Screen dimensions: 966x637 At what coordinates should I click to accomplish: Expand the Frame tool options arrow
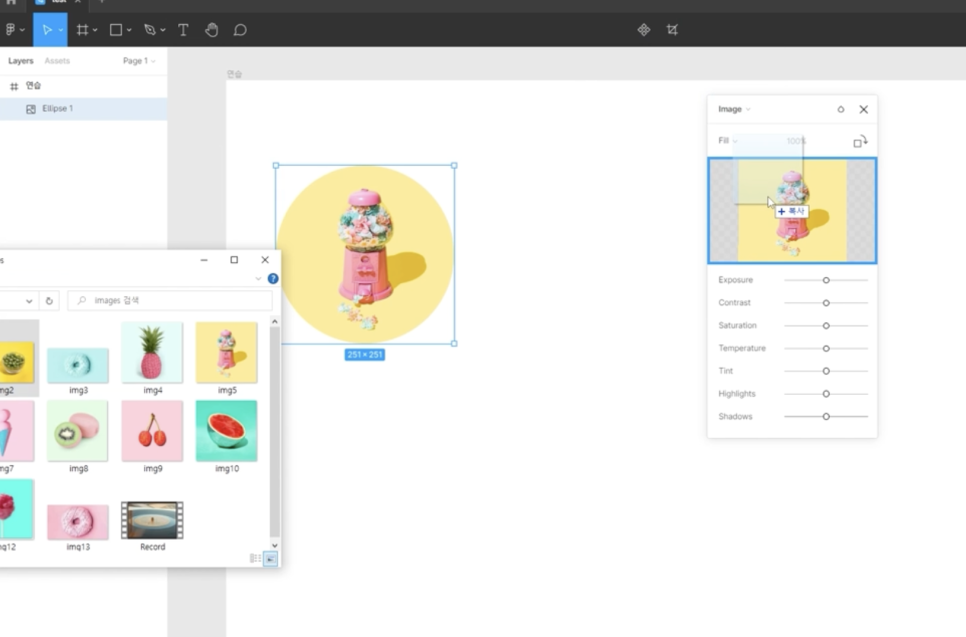click(x=95, y=30)
